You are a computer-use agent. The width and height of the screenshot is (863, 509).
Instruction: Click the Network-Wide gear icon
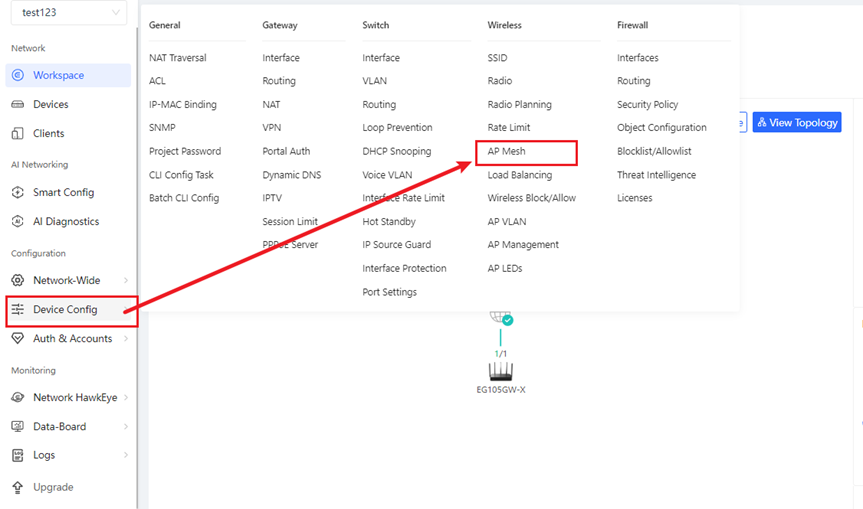(18, 280)
